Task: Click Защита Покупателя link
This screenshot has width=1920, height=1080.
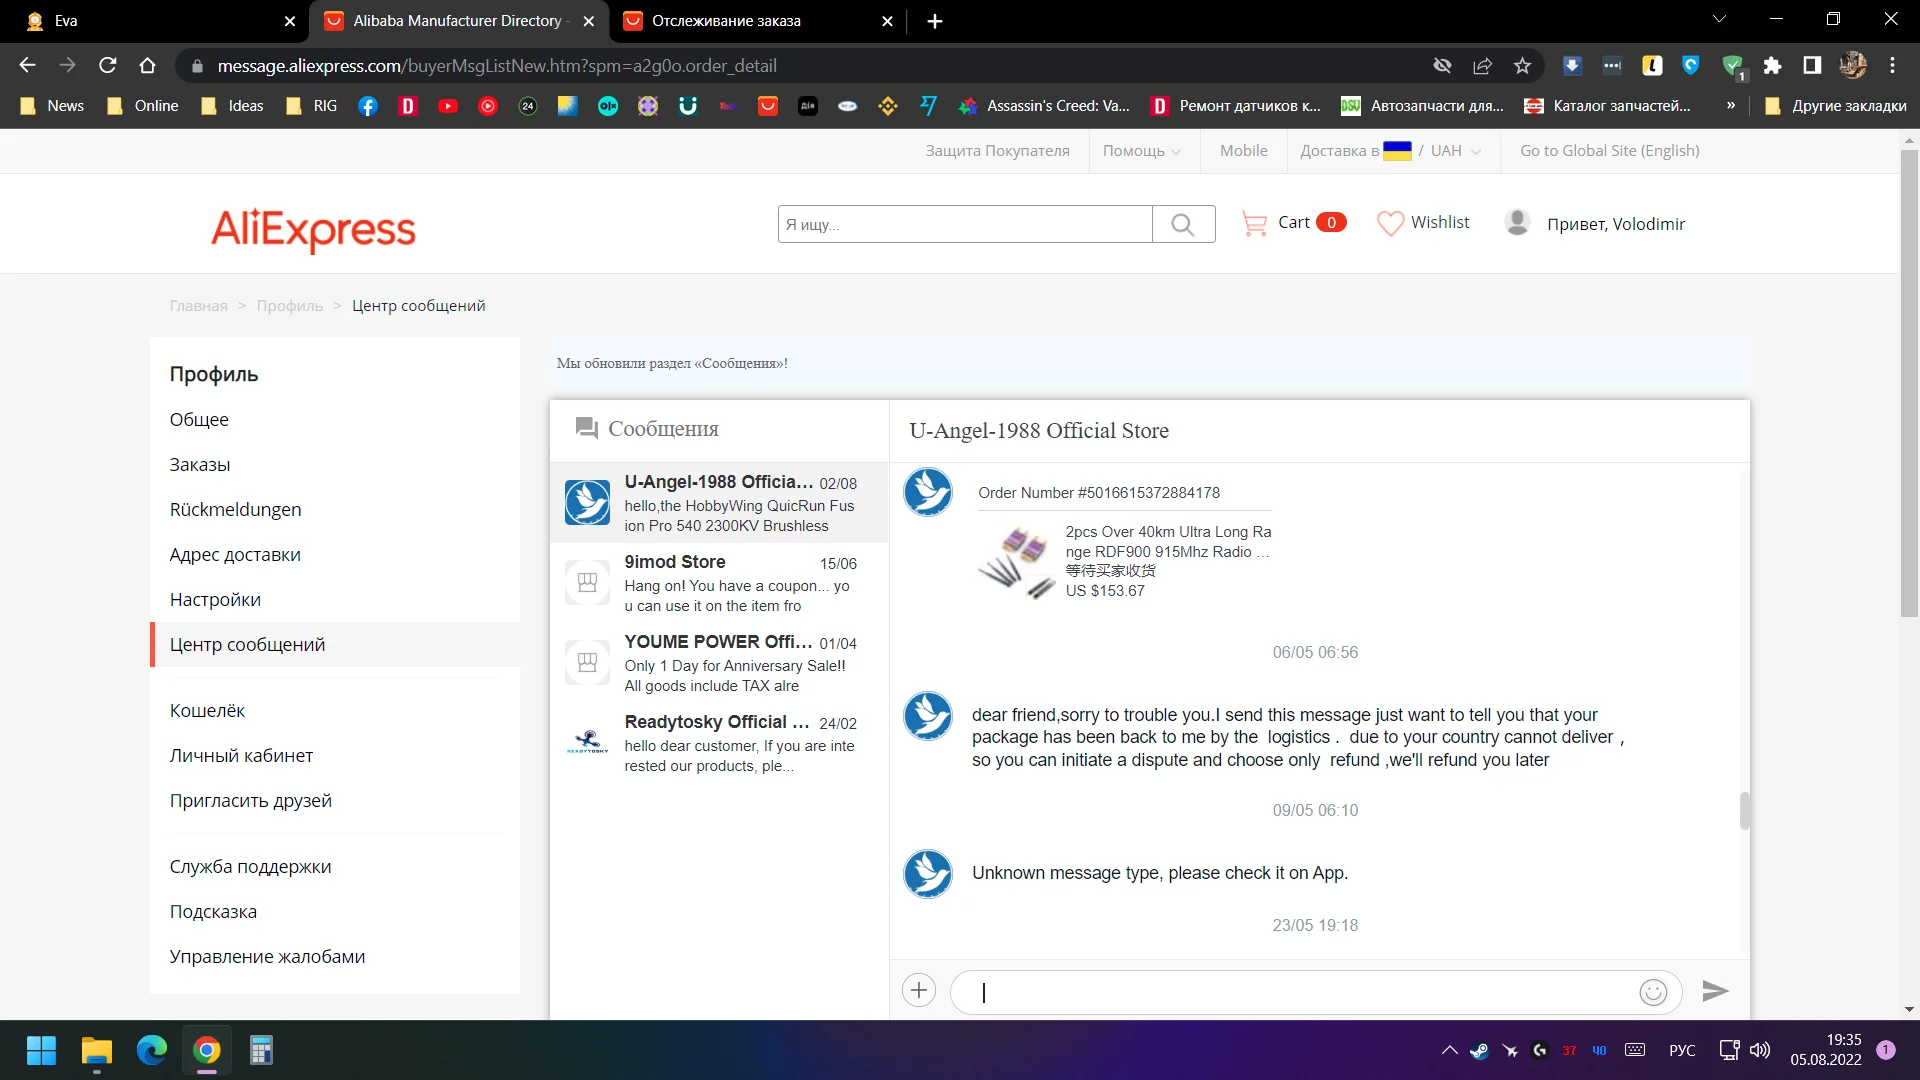Action: click(x=997, y=151)
